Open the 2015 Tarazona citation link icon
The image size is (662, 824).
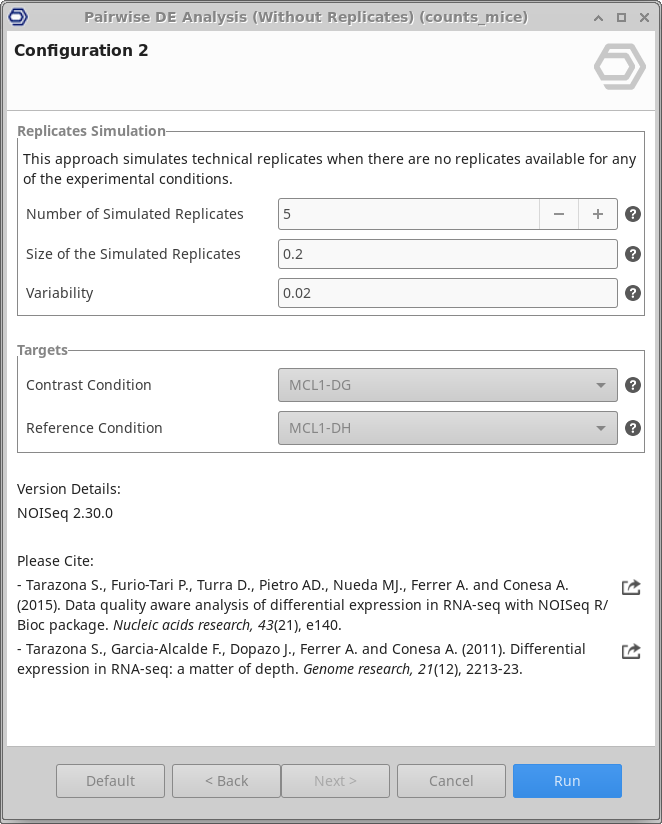pos(631,587)
